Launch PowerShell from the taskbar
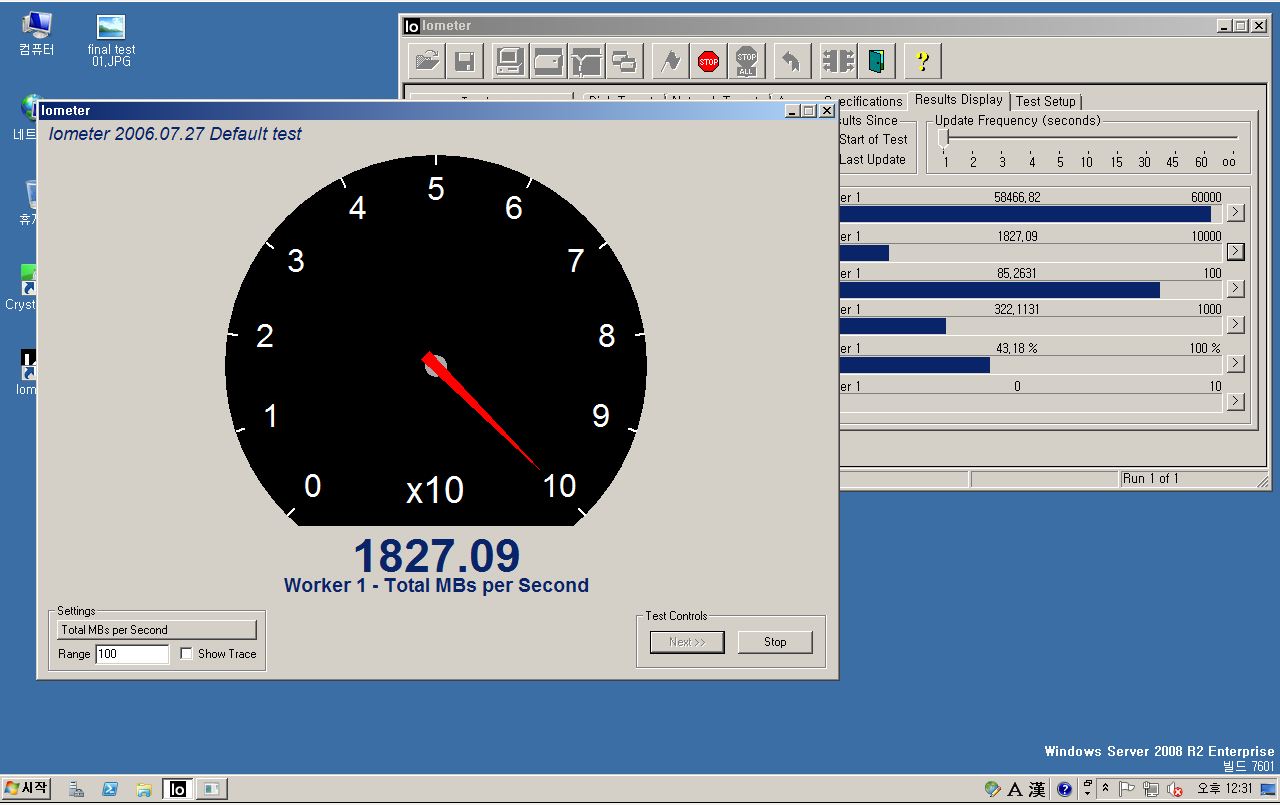The width and height of the screenshot is (1280, 805). click(110, 789)
